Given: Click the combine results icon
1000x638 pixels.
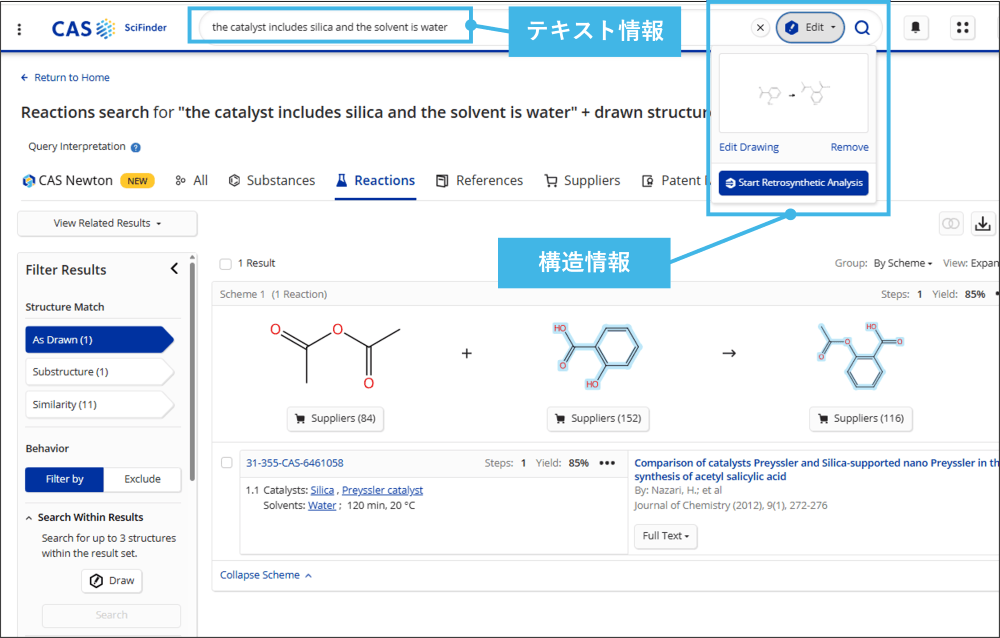Looking at the screenshot, I should 951,223.
